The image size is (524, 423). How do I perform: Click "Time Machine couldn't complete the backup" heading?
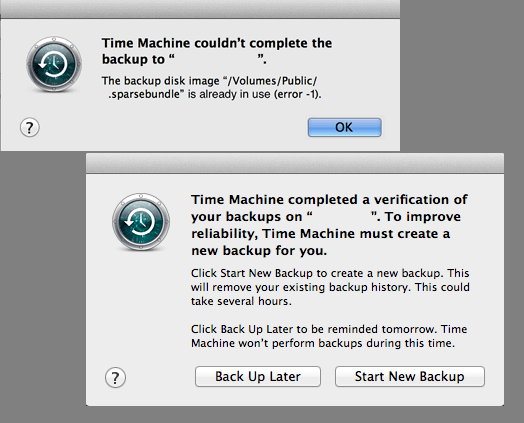click(217, 51)
